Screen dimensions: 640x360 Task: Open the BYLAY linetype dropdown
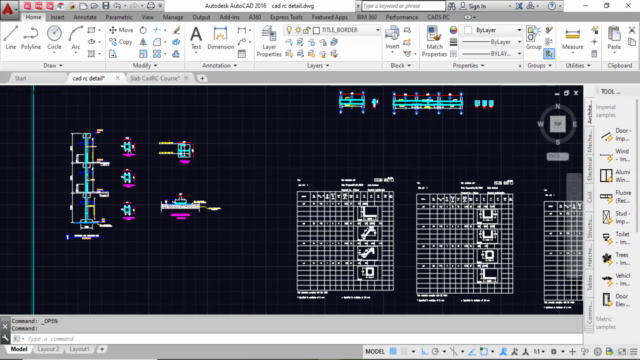pos(519,53)
